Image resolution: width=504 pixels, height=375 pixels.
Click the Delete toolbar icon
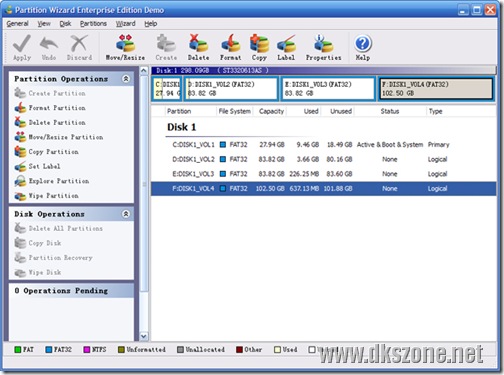[198, 43]
